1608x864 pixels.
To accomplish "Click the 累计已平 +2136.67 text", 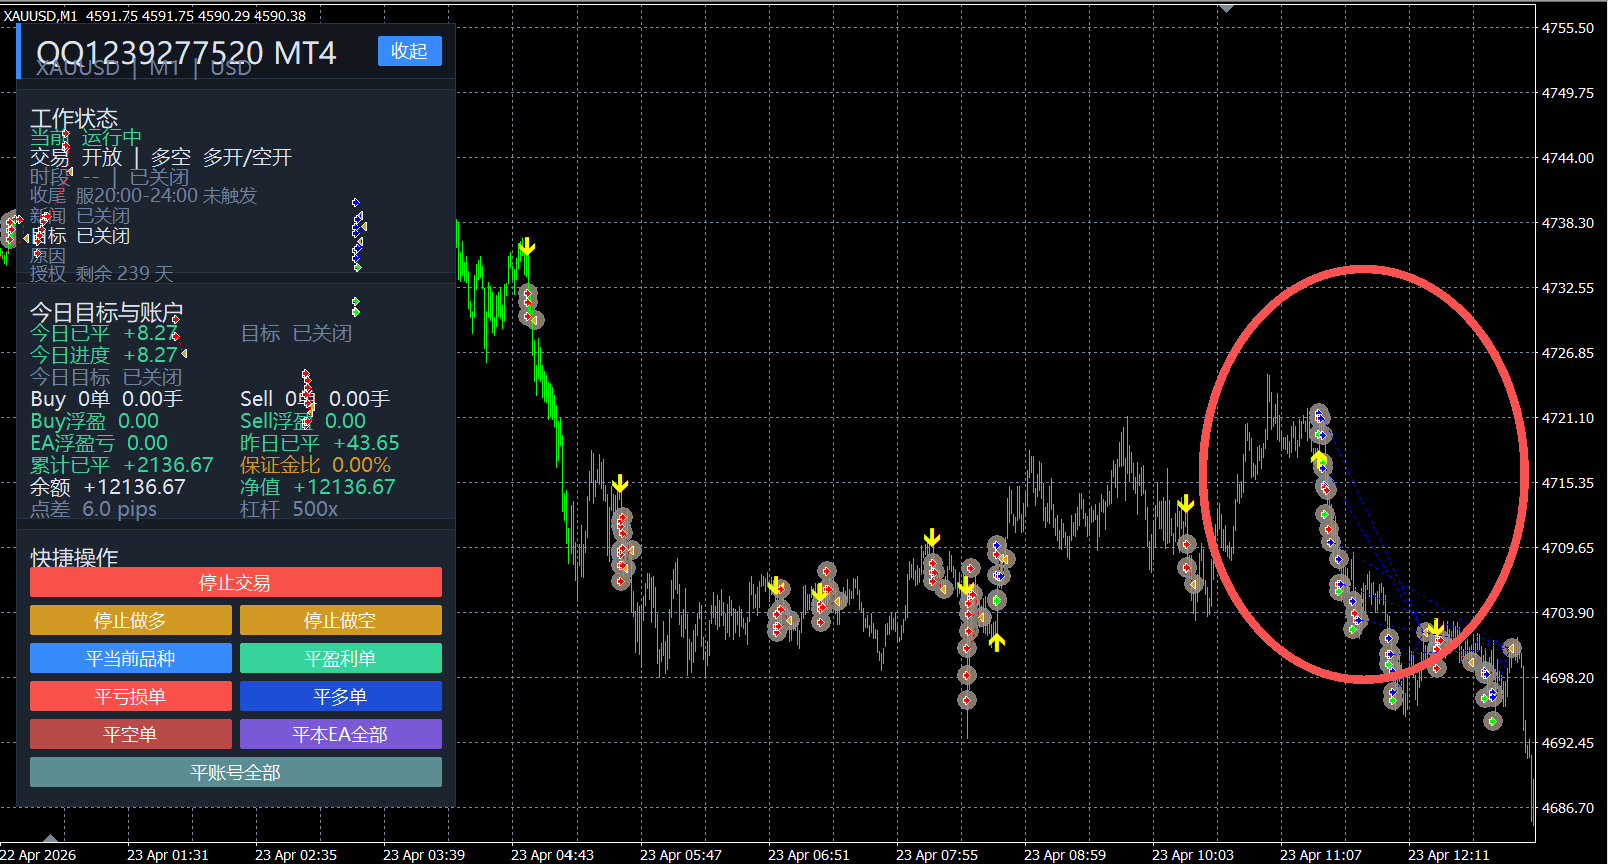I will (122, 465).
